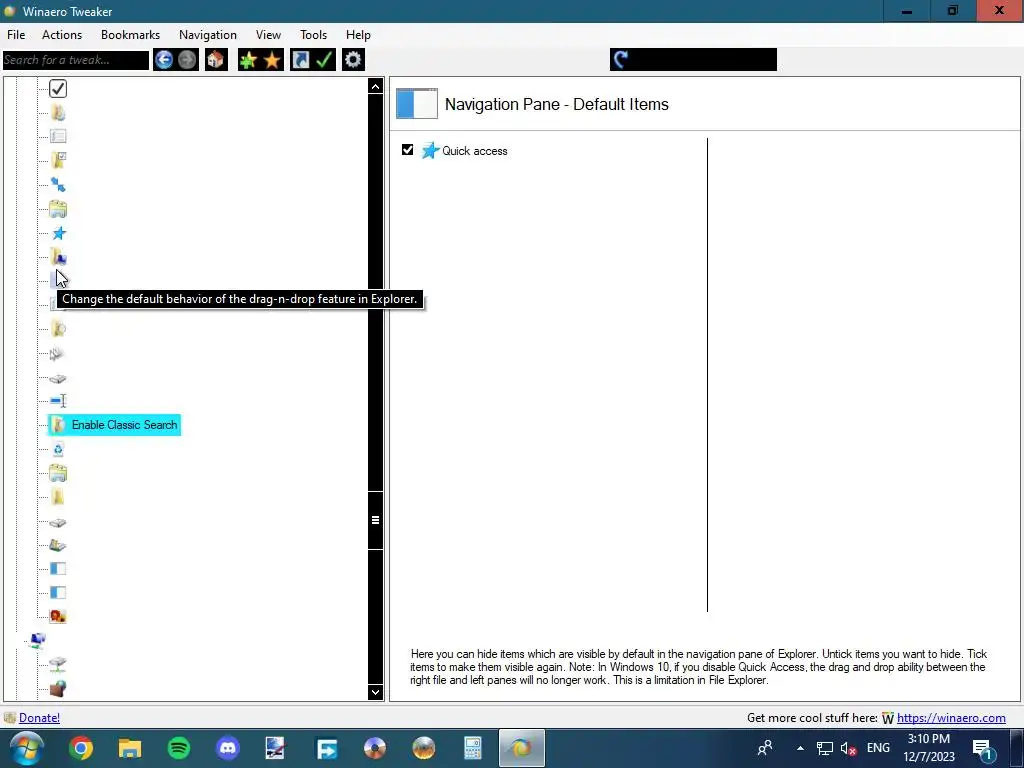Select the recycle bin icon tree item
Screen dimensions: 1024x768
point(58,449)
